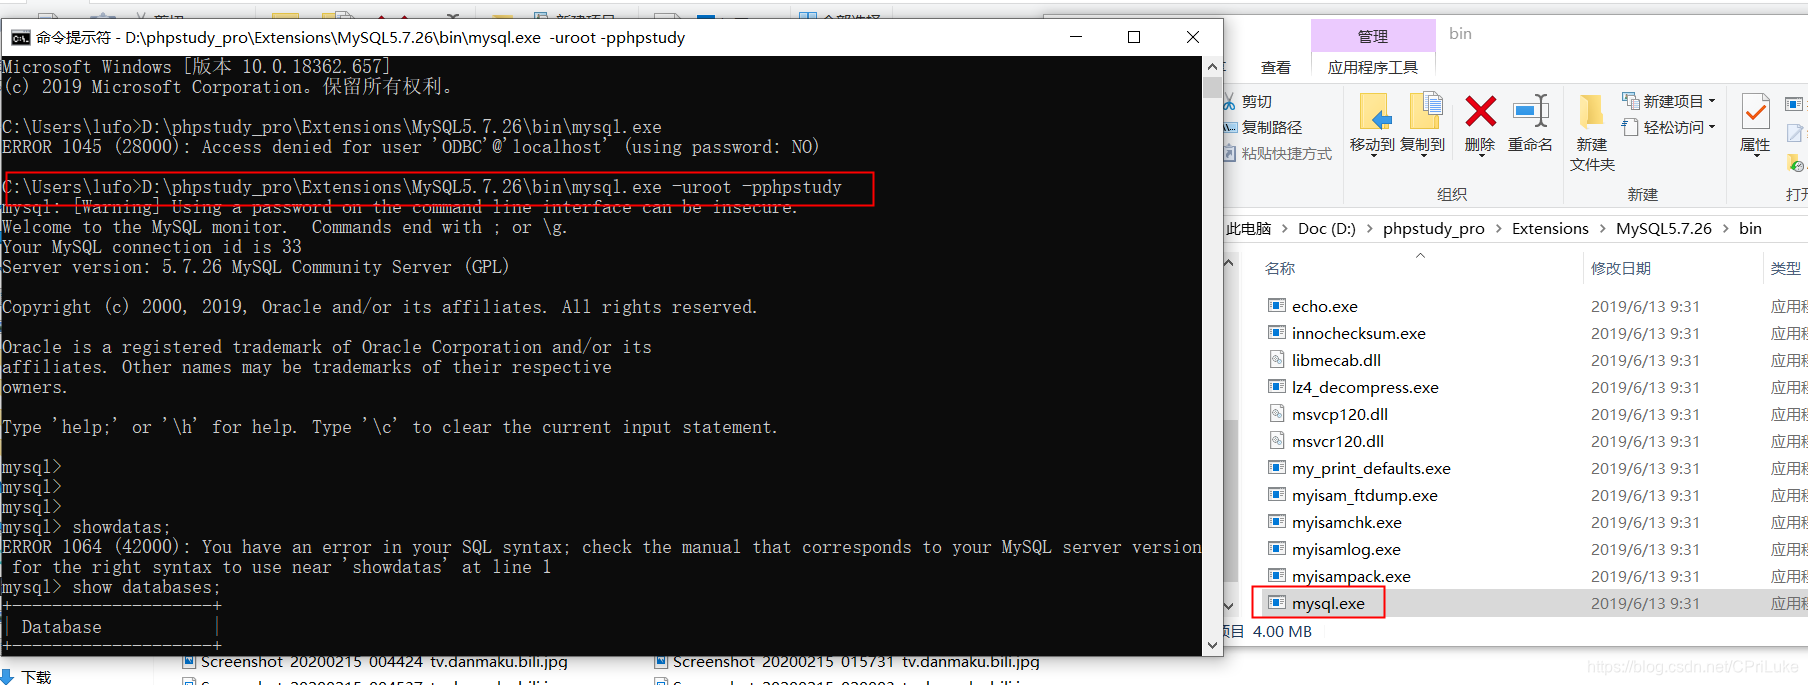Select the mysql.exe file
1808x685 pixels.
tap(1328, 603)
